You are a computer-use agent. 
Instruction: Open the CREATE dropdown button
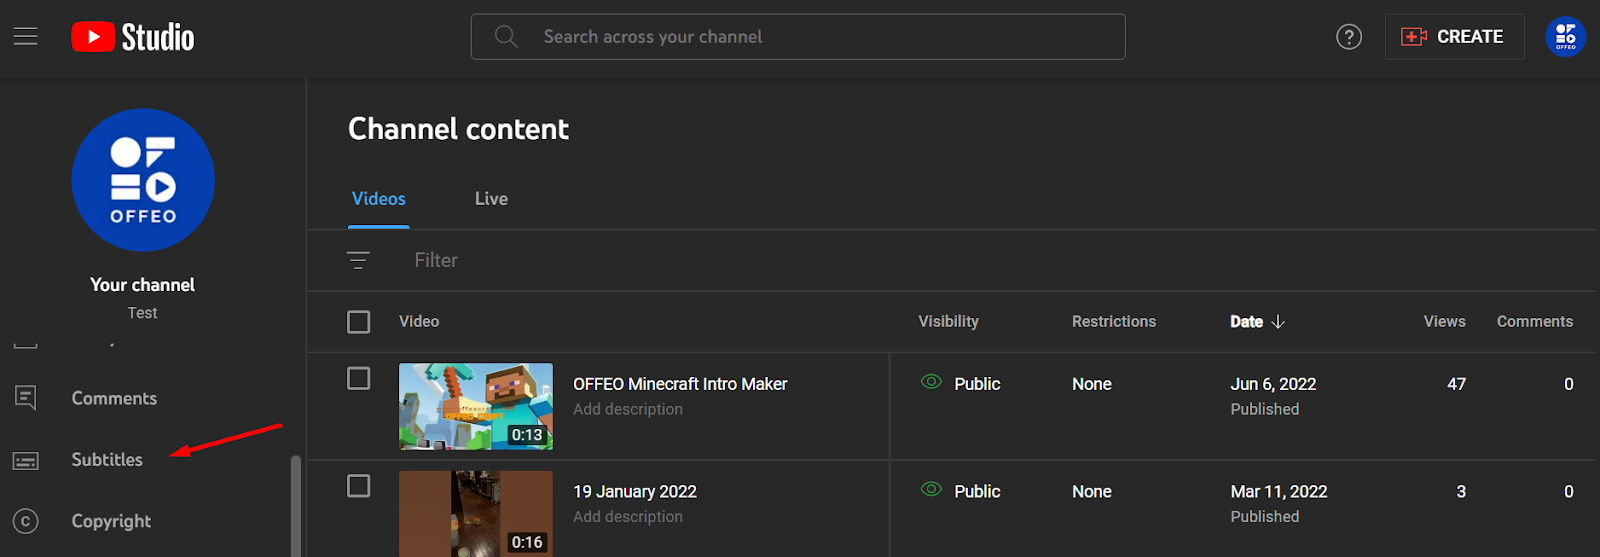pyautogui.click(x=1453, y=37)
